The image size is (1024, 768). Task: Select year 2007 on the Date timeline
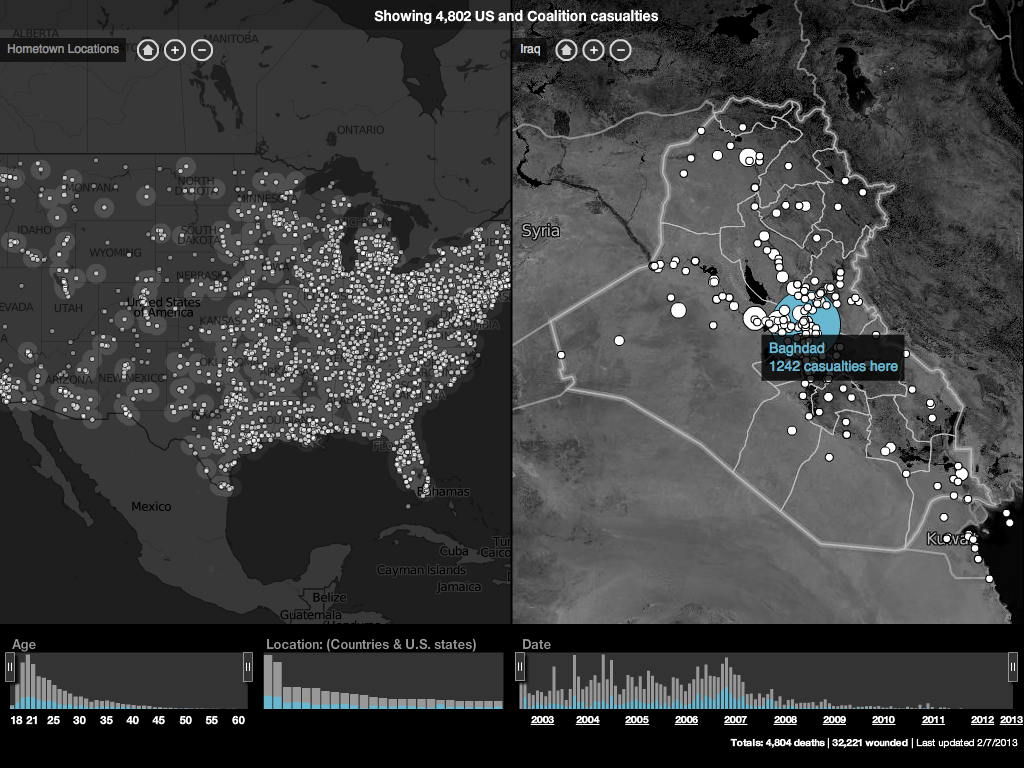[735, 720]
